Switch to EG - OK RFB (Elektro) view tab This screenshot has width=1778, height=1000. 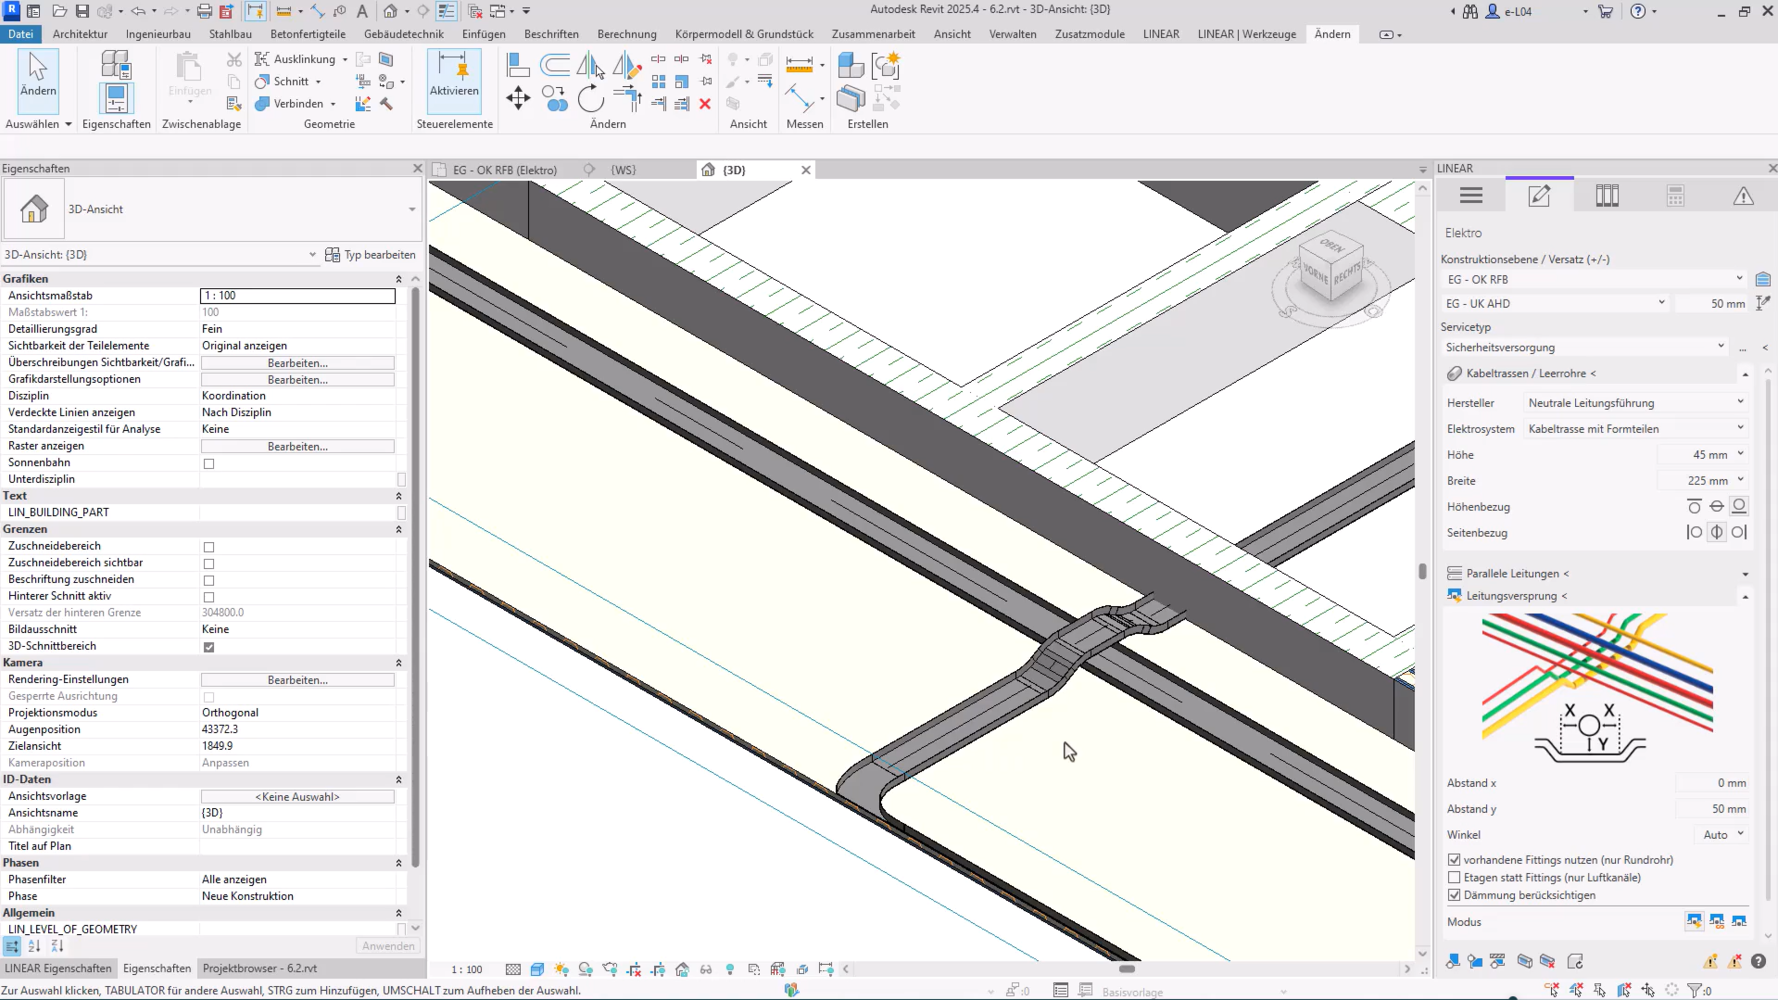(504, 170)
